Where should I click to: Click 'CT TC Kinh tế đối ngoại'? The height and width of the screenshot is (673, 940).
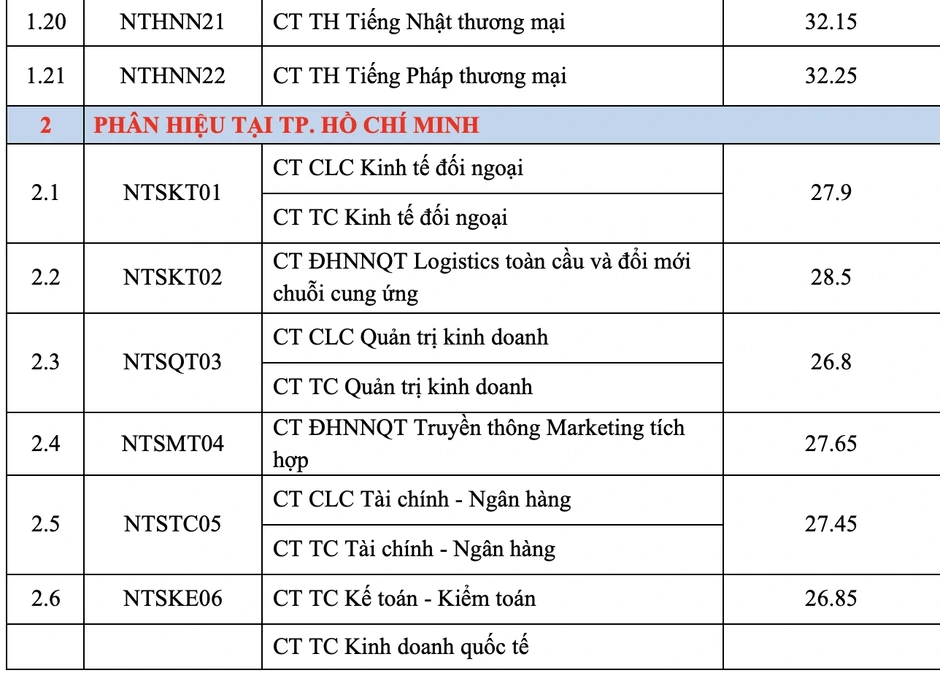(x=390, y=218)
